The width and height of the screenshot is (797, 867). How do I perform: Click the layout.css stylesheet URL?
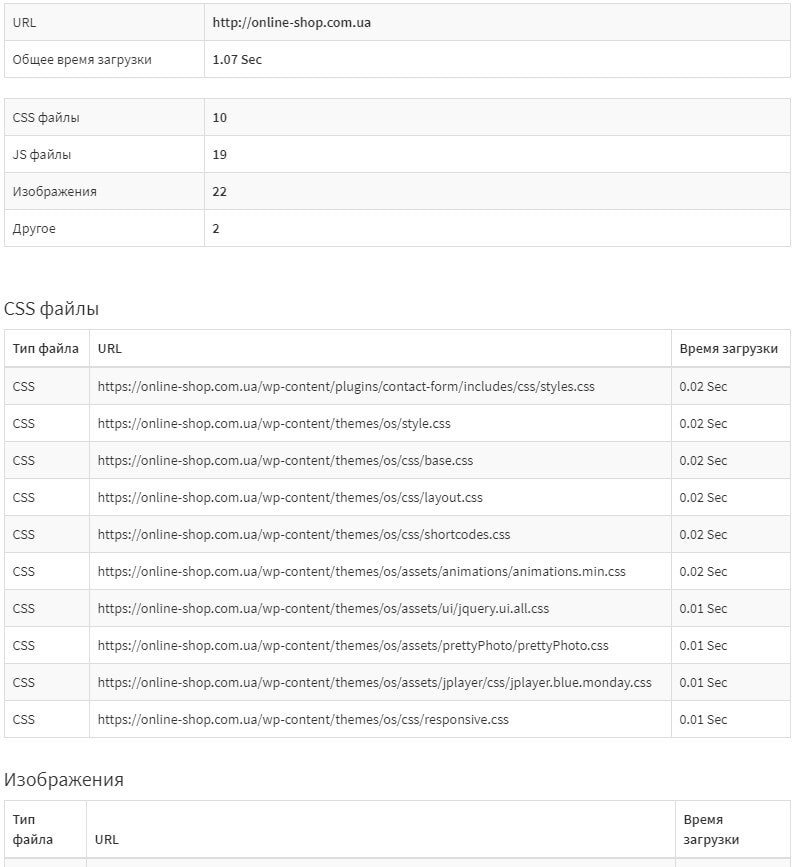click(x=290, y=497)
